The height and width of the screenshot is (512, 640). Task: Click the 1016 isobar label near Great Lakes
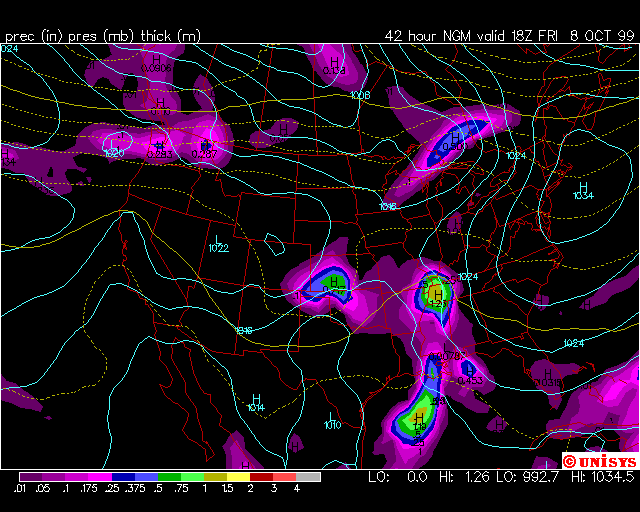point(388,206)
